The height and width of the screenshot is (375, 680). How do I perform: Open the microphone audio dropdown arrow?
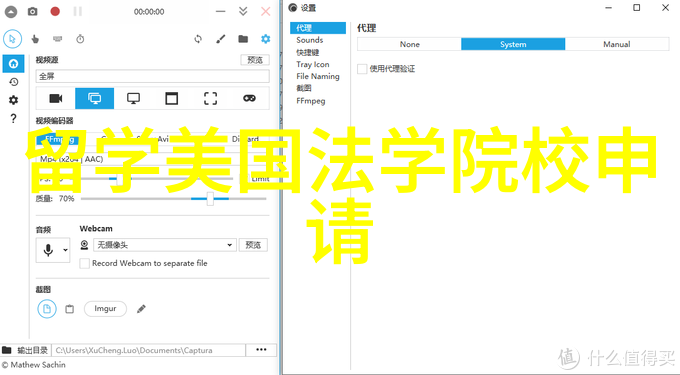(65, 250)
